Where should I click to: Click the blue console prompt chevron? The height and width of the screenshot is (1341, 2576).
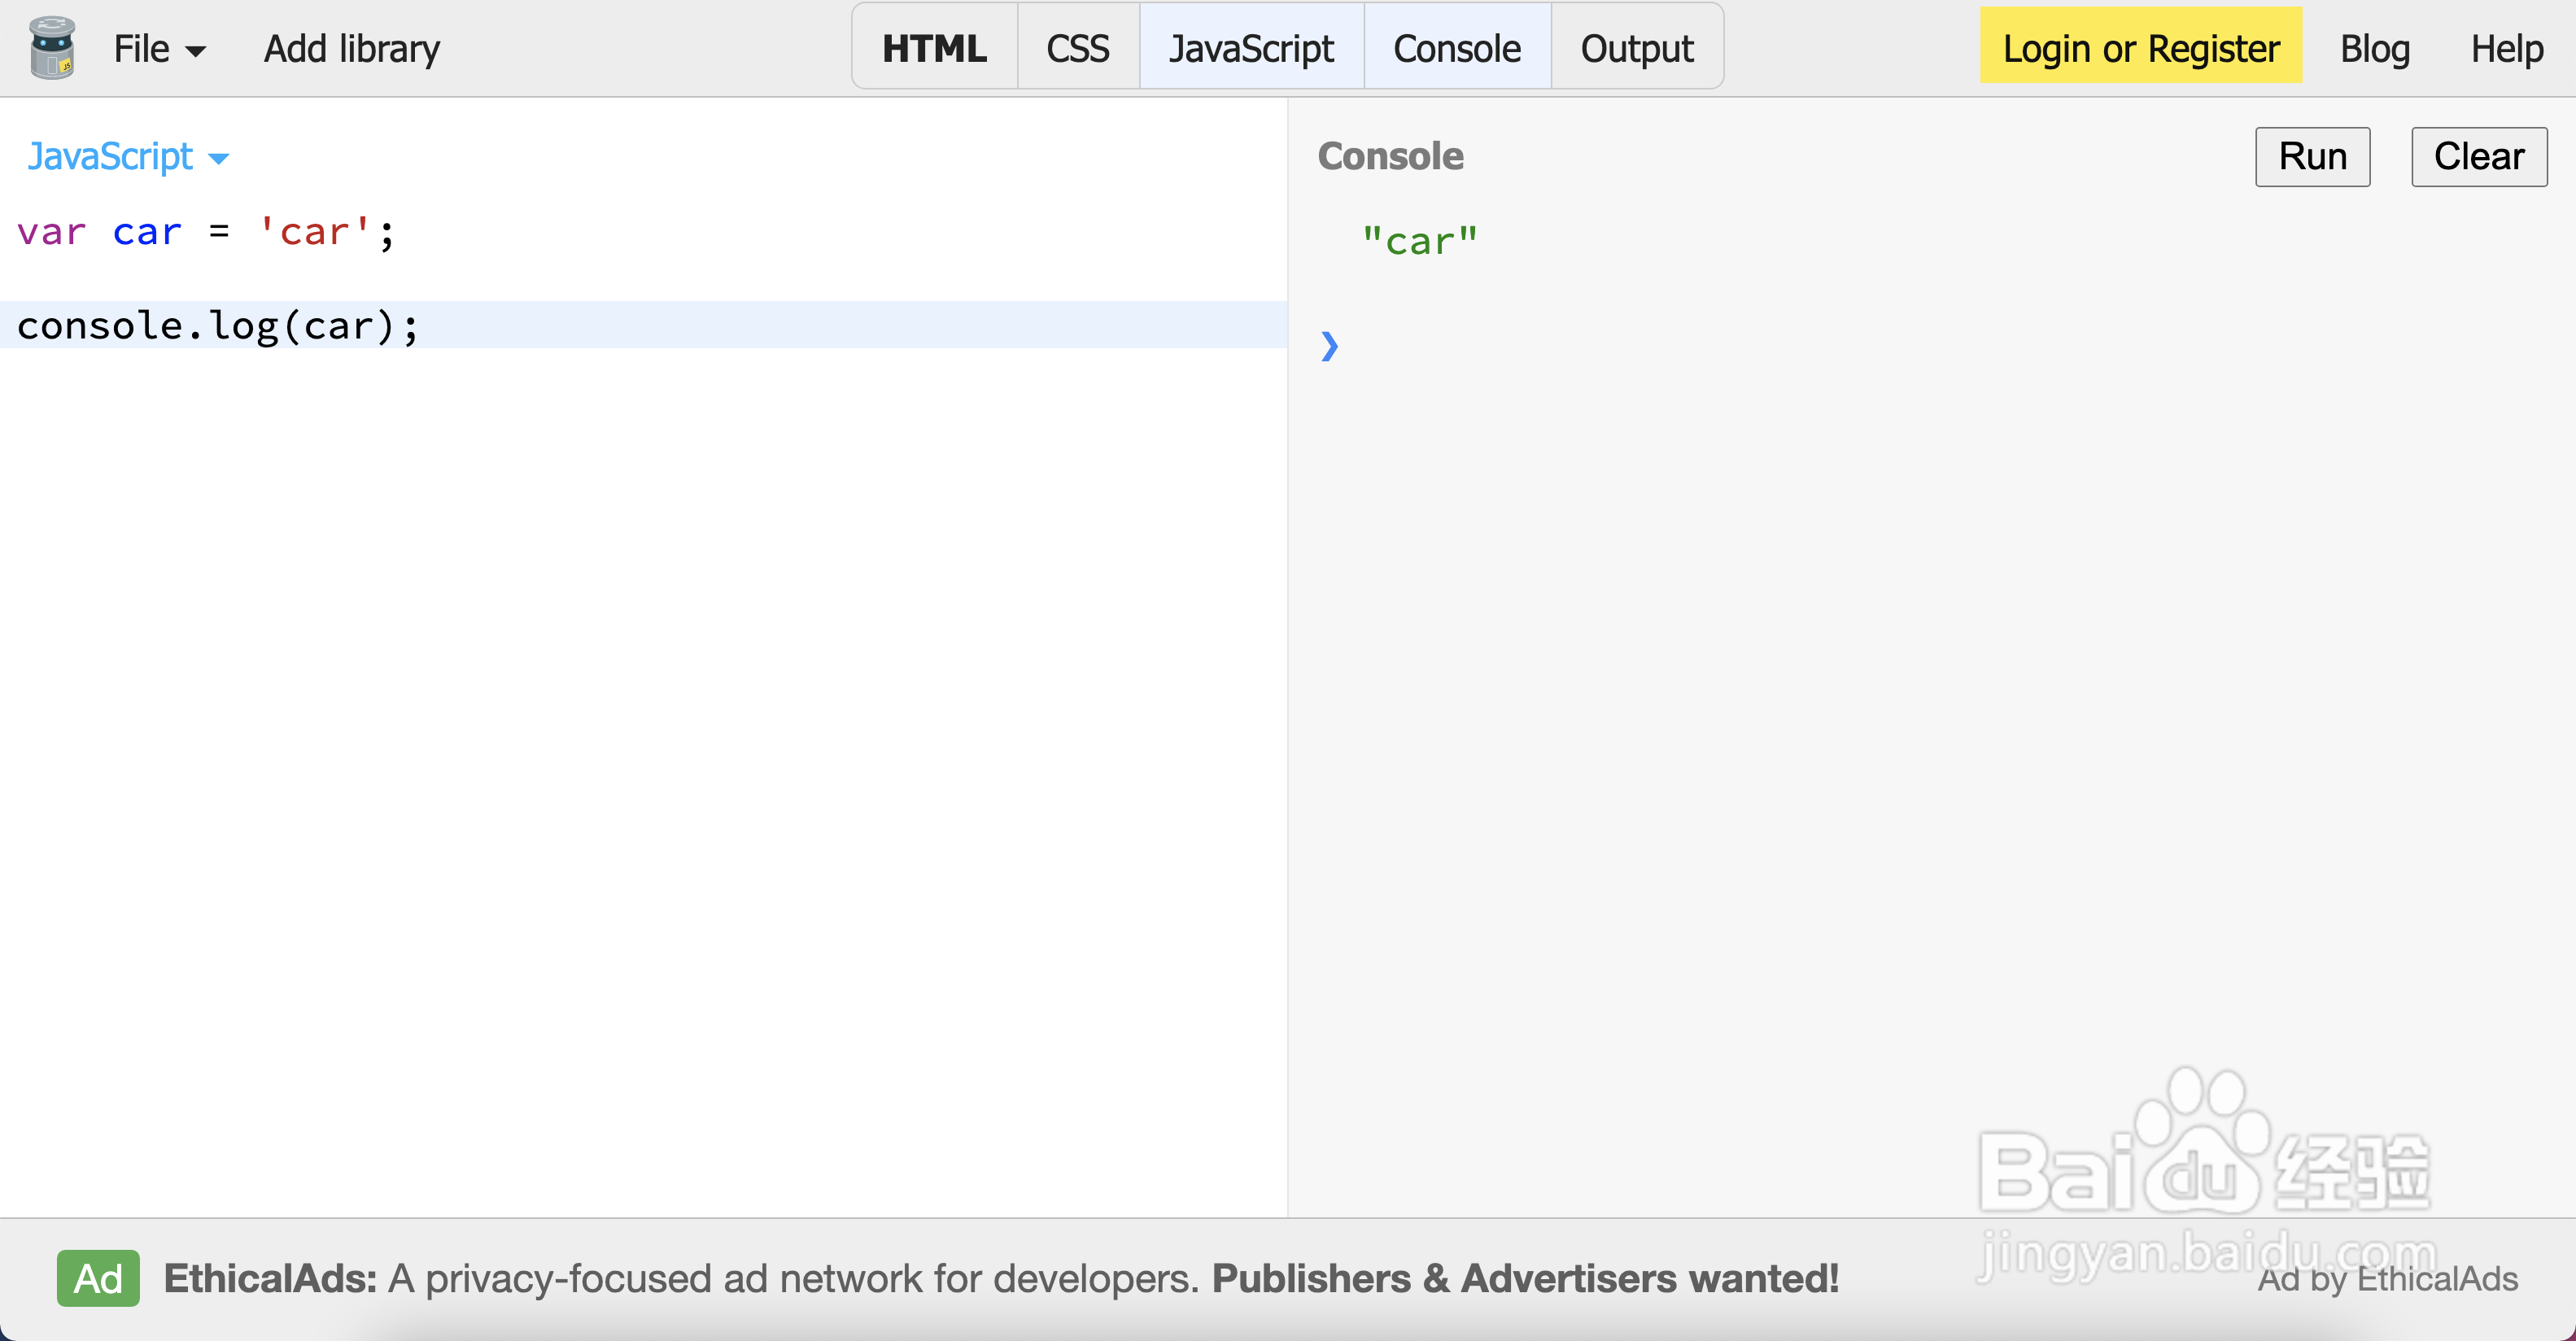coord(1329,346)
